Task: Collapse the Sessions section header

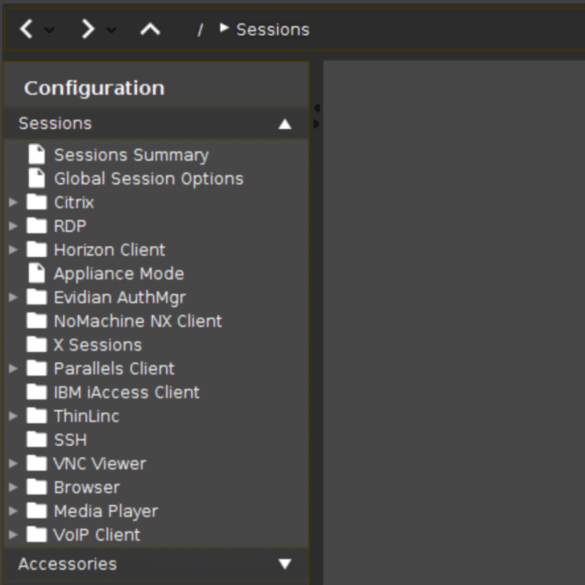Action: [x=156, y=123]
